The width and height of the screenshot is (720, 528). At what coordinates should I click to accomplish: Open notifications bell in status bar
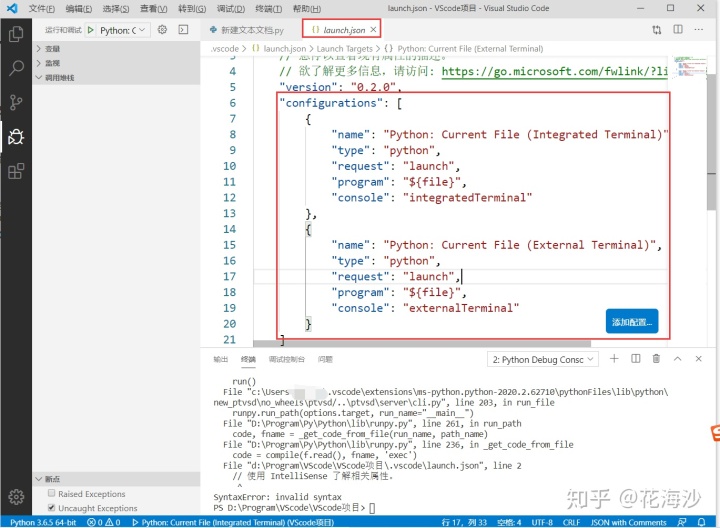coord(702,522)
